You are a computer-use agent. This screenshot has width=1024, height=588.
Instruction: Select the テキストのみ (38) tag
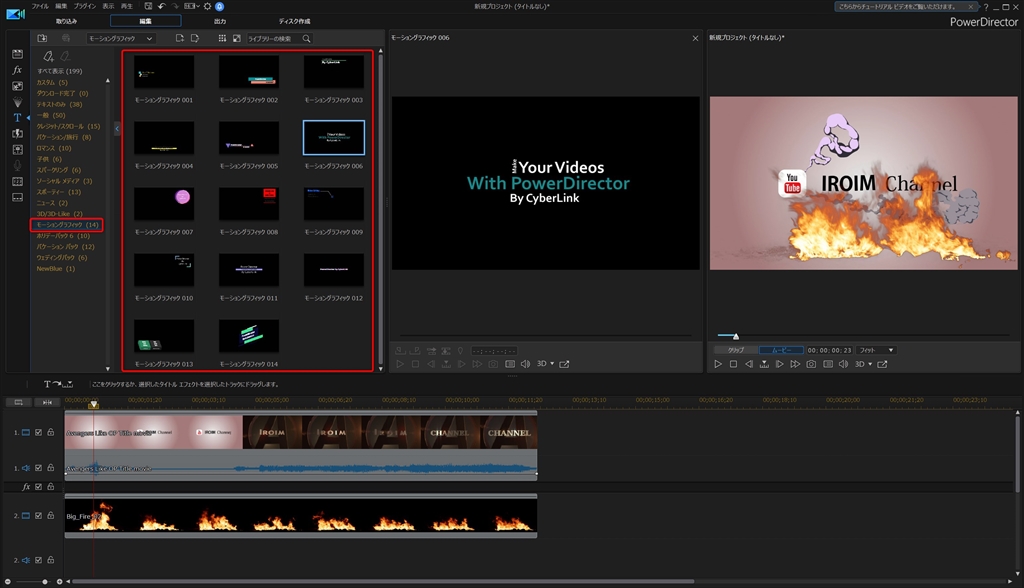tap(59, 104)
